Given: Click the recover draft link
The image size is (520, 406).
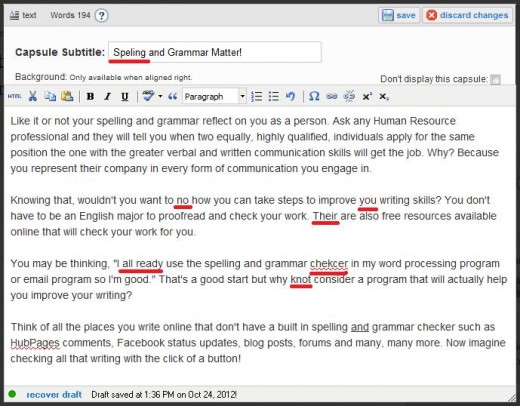Looking at the screenshot, I should tap(54, 395).
